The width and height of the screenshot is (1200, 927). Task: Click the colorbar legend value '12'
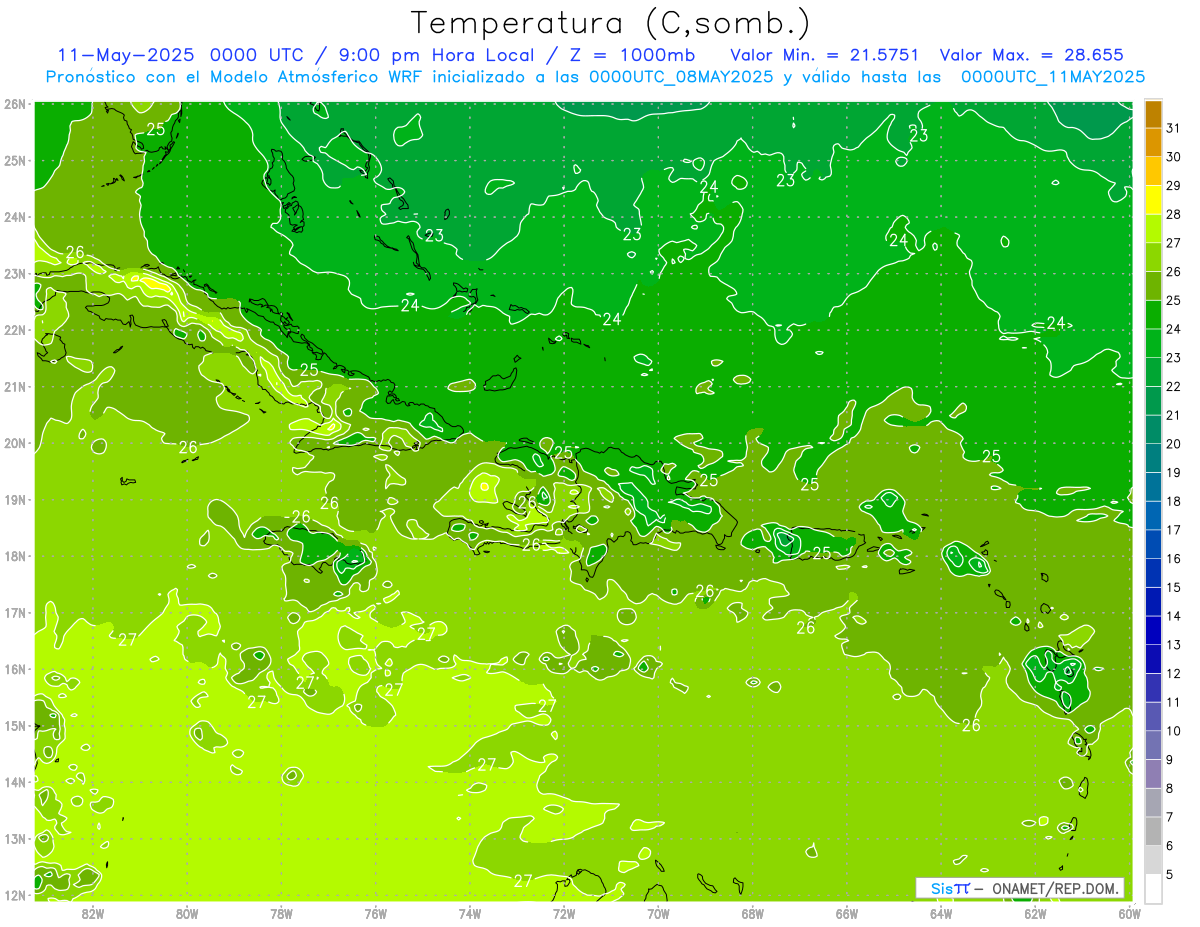(x=1174, y=673)
